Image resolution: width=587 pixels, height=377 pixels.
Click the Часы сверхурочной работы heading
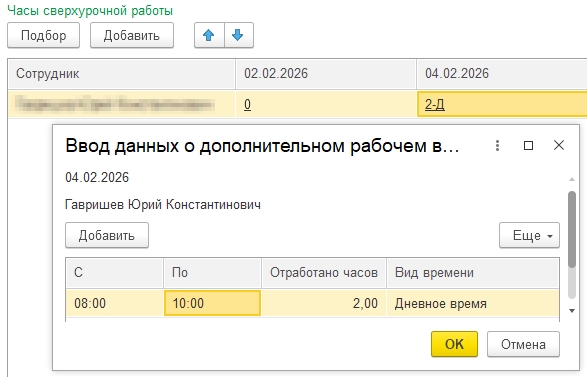point(90,10)
